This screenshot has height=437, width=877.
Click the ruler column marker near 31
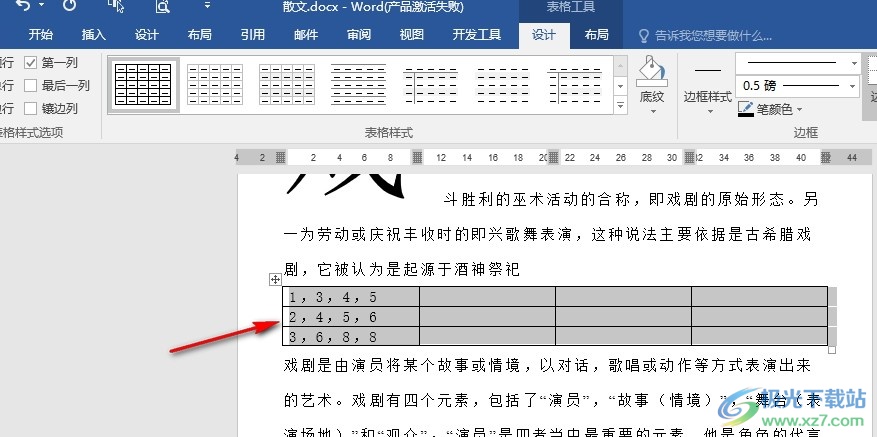[690, 158]
